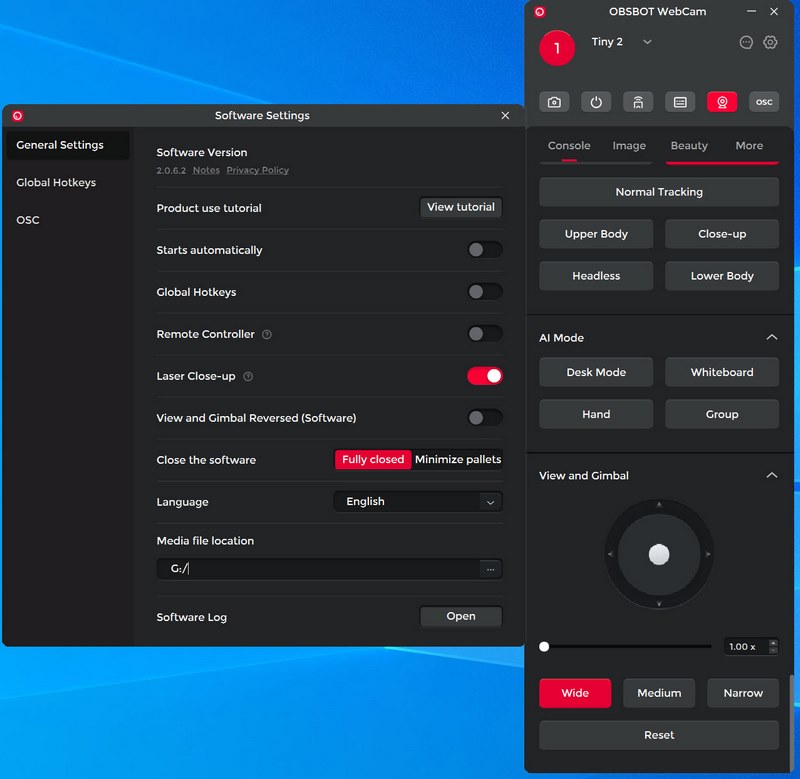Screen dimensions: 800x779
Task: Click the gimbal joystick center knob
Action: coord(659,555)
